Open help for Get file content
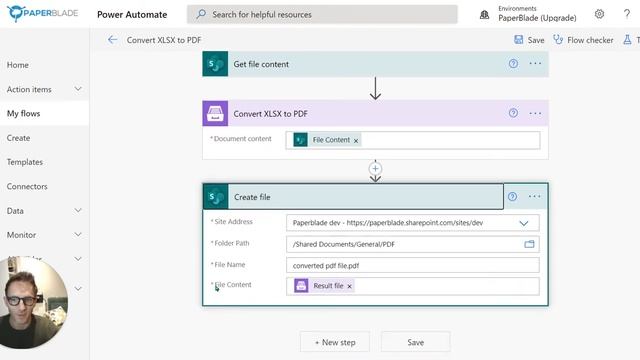 coord(513,64)
